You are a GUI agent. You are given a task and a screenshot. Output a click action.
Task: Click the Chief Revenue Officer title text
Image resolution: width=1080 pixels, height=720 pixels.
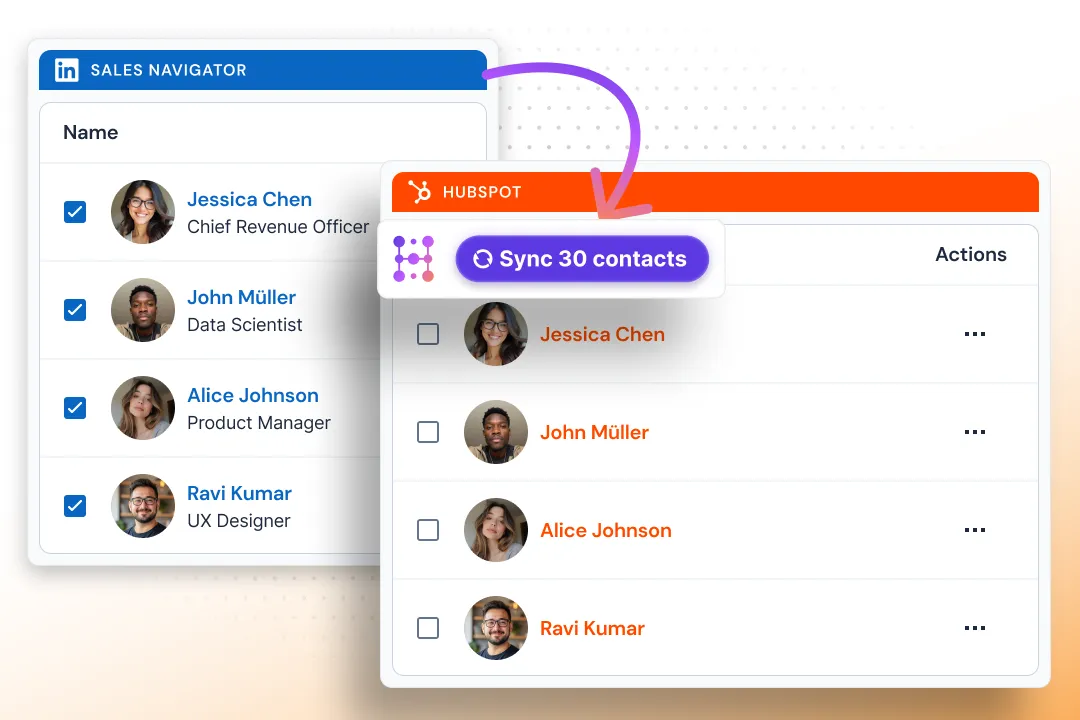coord(278,227)
